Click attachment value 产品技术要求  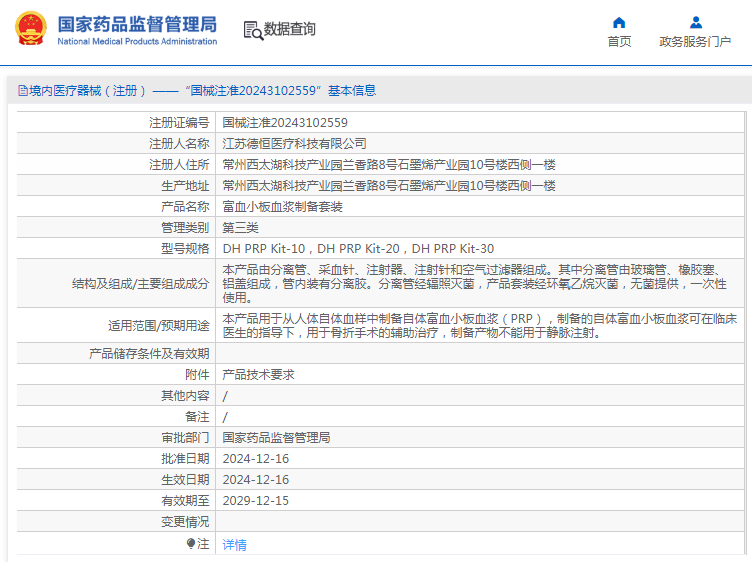(258, 375)
